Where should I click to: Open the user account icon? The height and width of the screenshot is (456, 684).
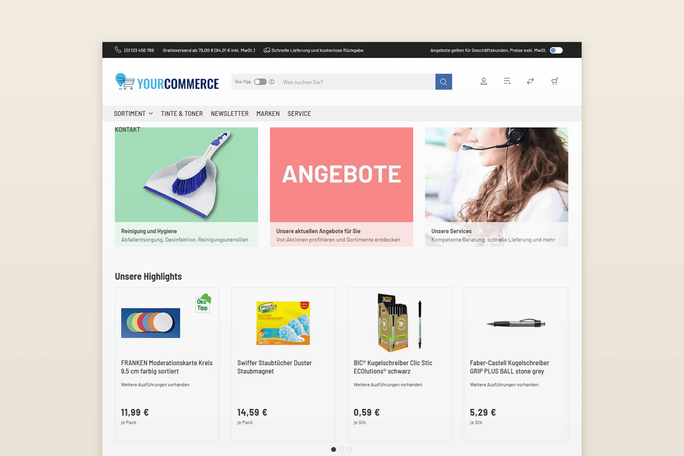483,81
